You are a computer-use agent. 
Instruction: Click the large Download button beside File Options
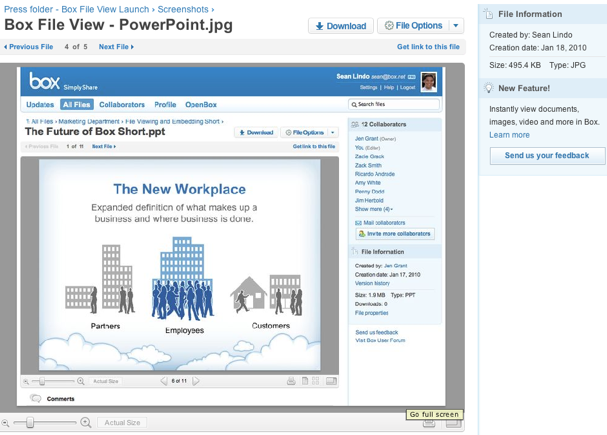point(341,26)
